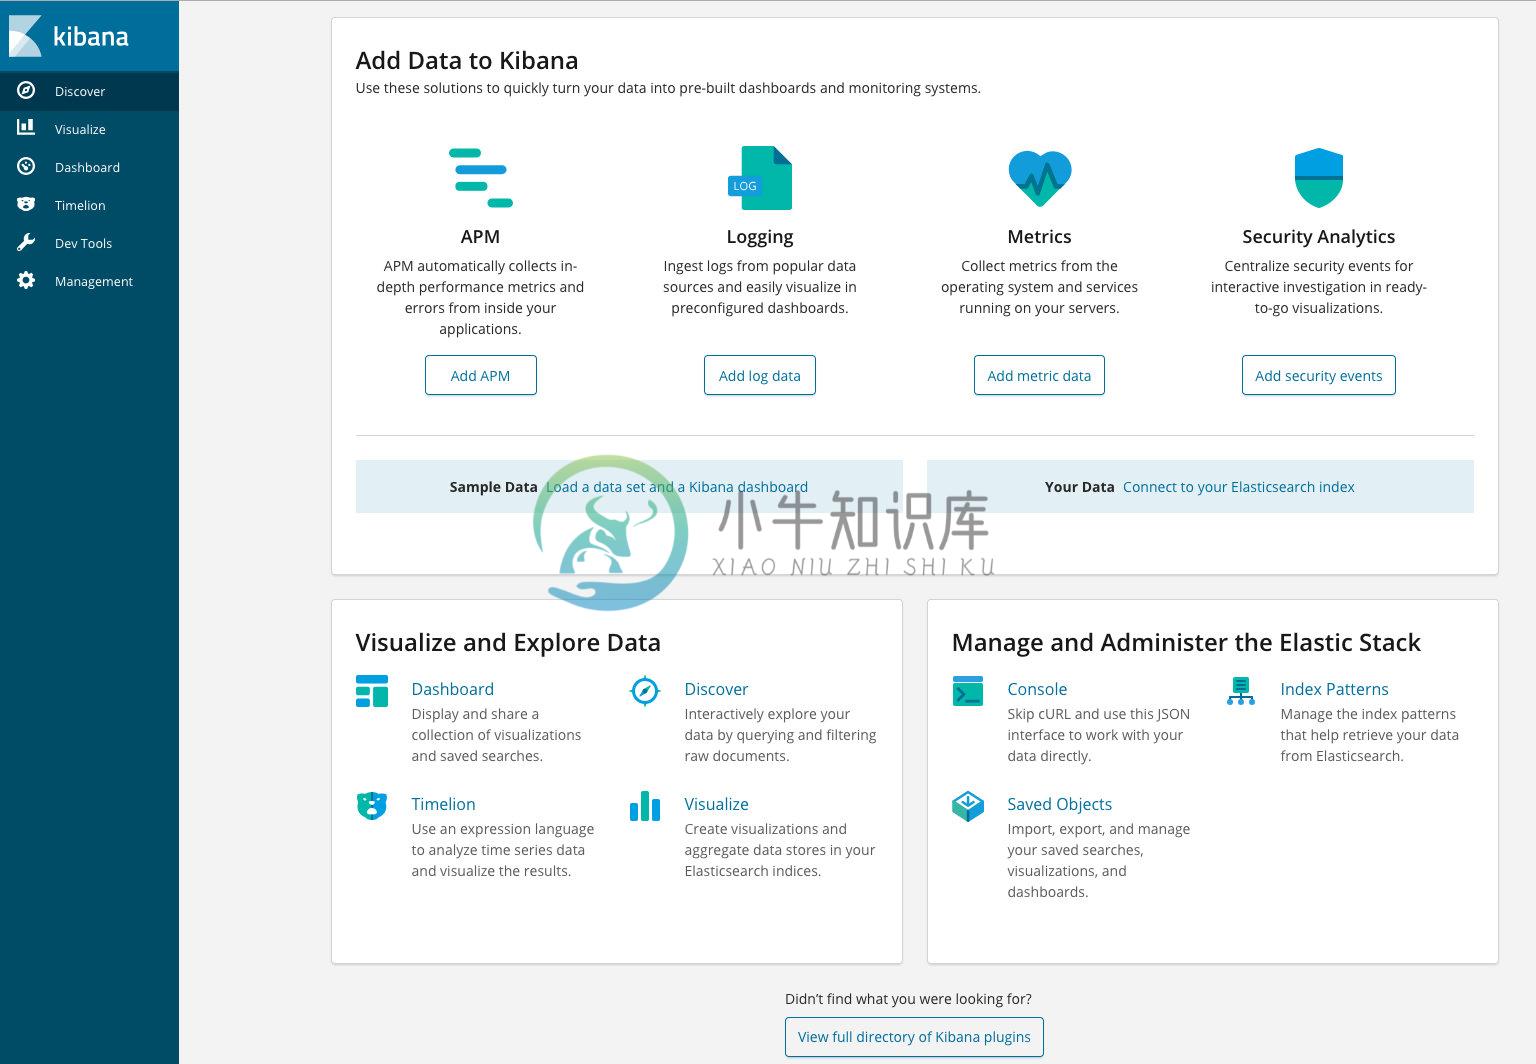Click the kibana wordmark text in header
Screen dimensions: 1536x1064
pyautogui.click(x=91, y=37)
